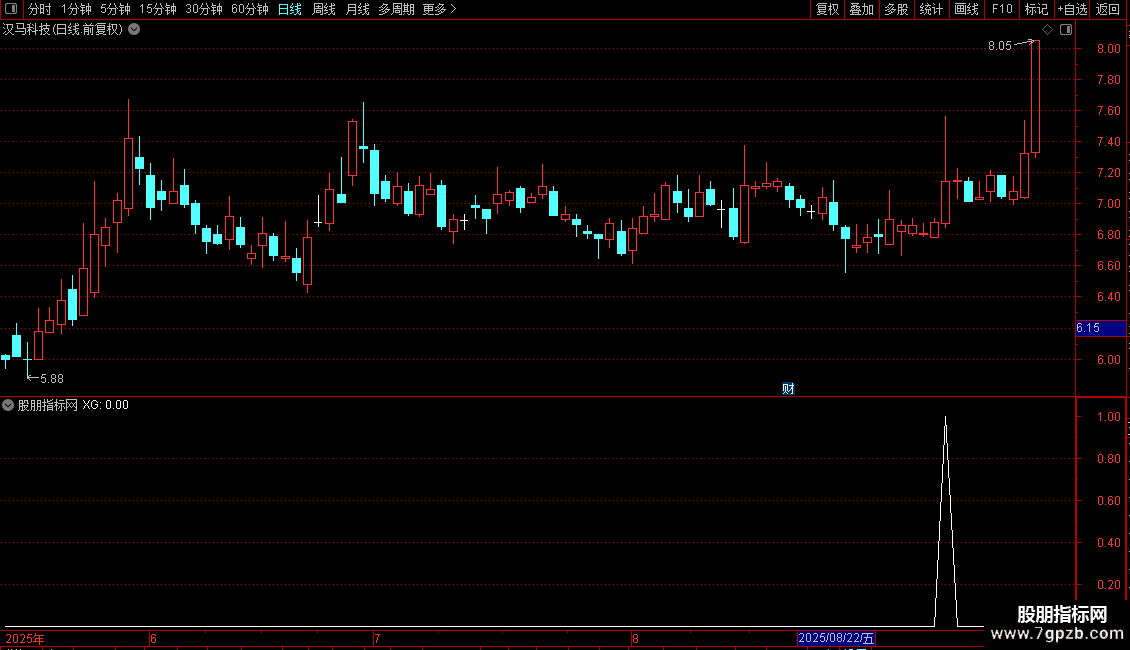Click the XG: 0.00 indicator value
Image resolution: width=1130 pixels, height=650 pixels.
[x=105, y=405]
